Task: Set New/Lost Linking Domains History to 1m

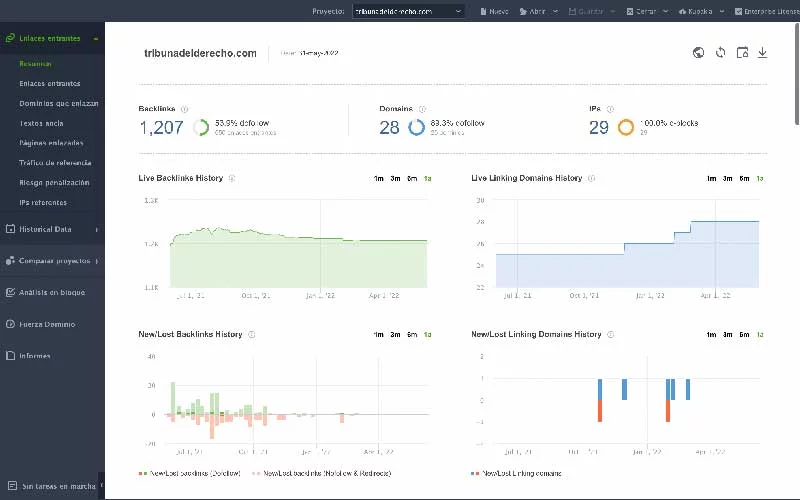Action: point(711,335)
